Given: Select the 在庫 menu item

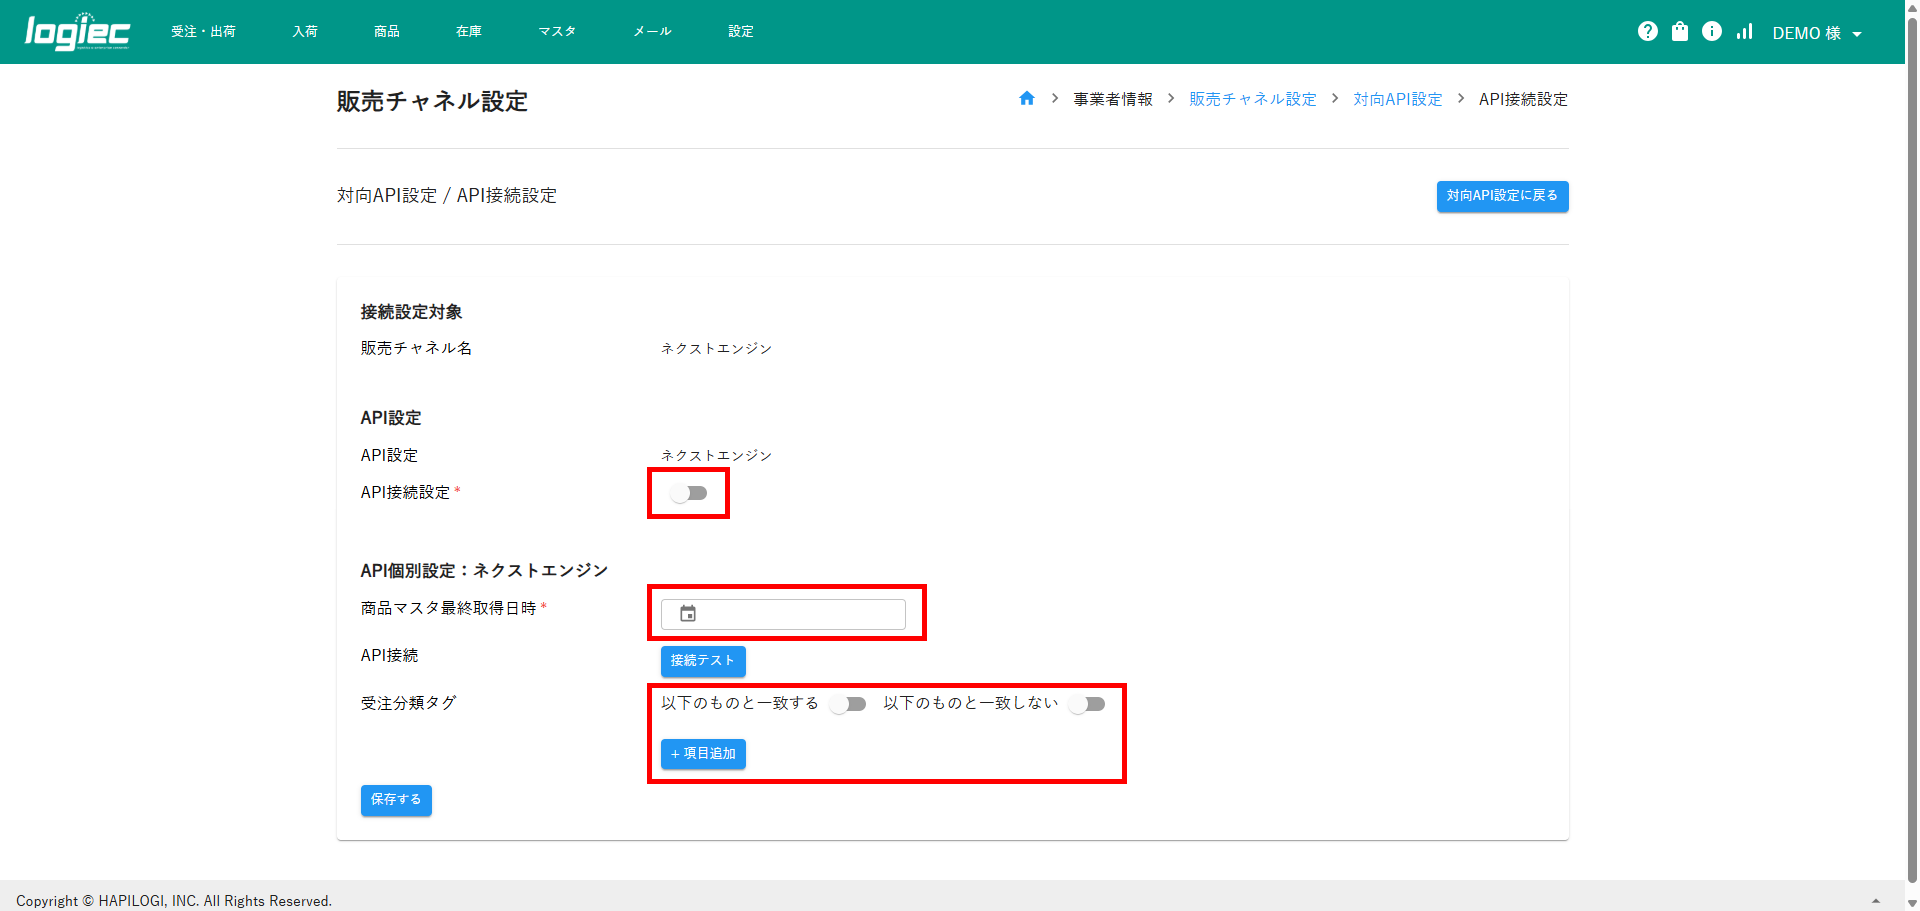Looking at the screenshot, I should pyautogui.click(x=469, y=32).
